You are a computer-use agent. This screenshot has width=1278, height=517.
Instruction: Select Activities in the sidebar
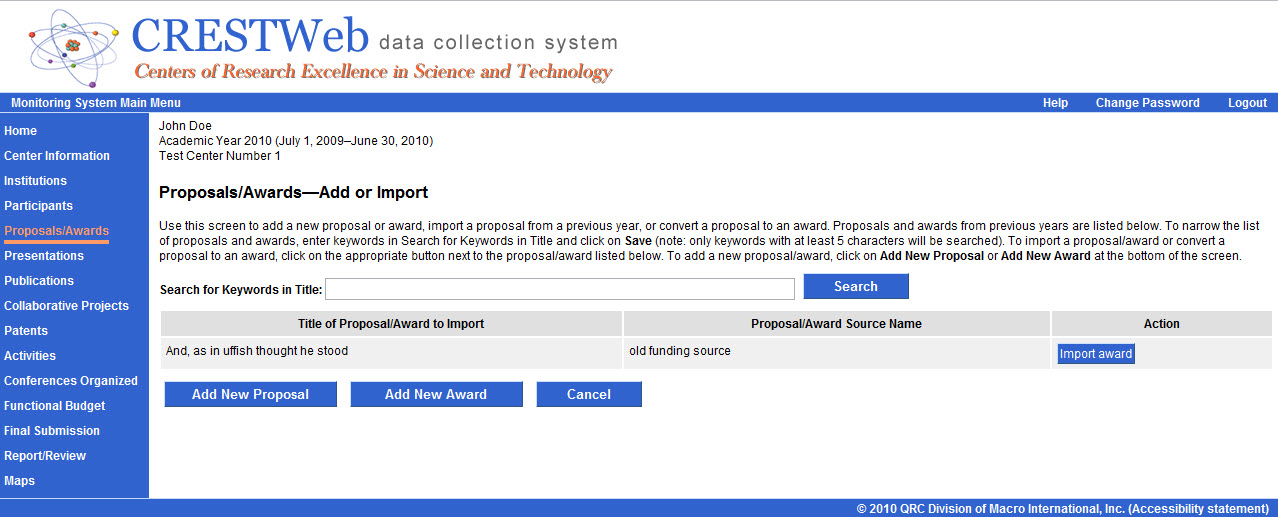pos(30,356)
